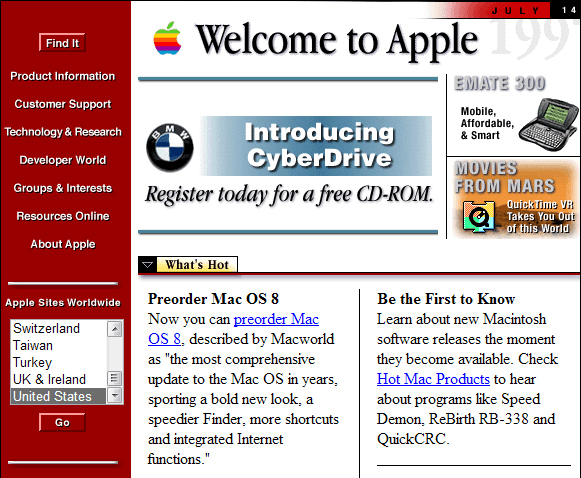Image resolution: width=581 pixels, height=478 pixels.
Task: Click the QuickTime VR icon
Action: [478, 217]
